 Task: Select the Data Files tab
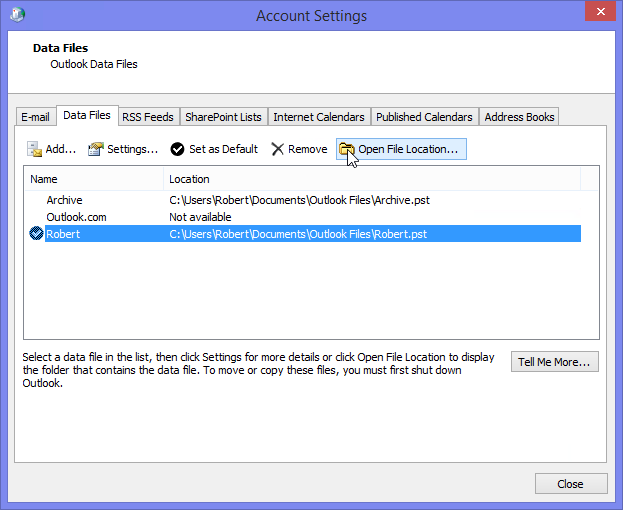(87, 116)
